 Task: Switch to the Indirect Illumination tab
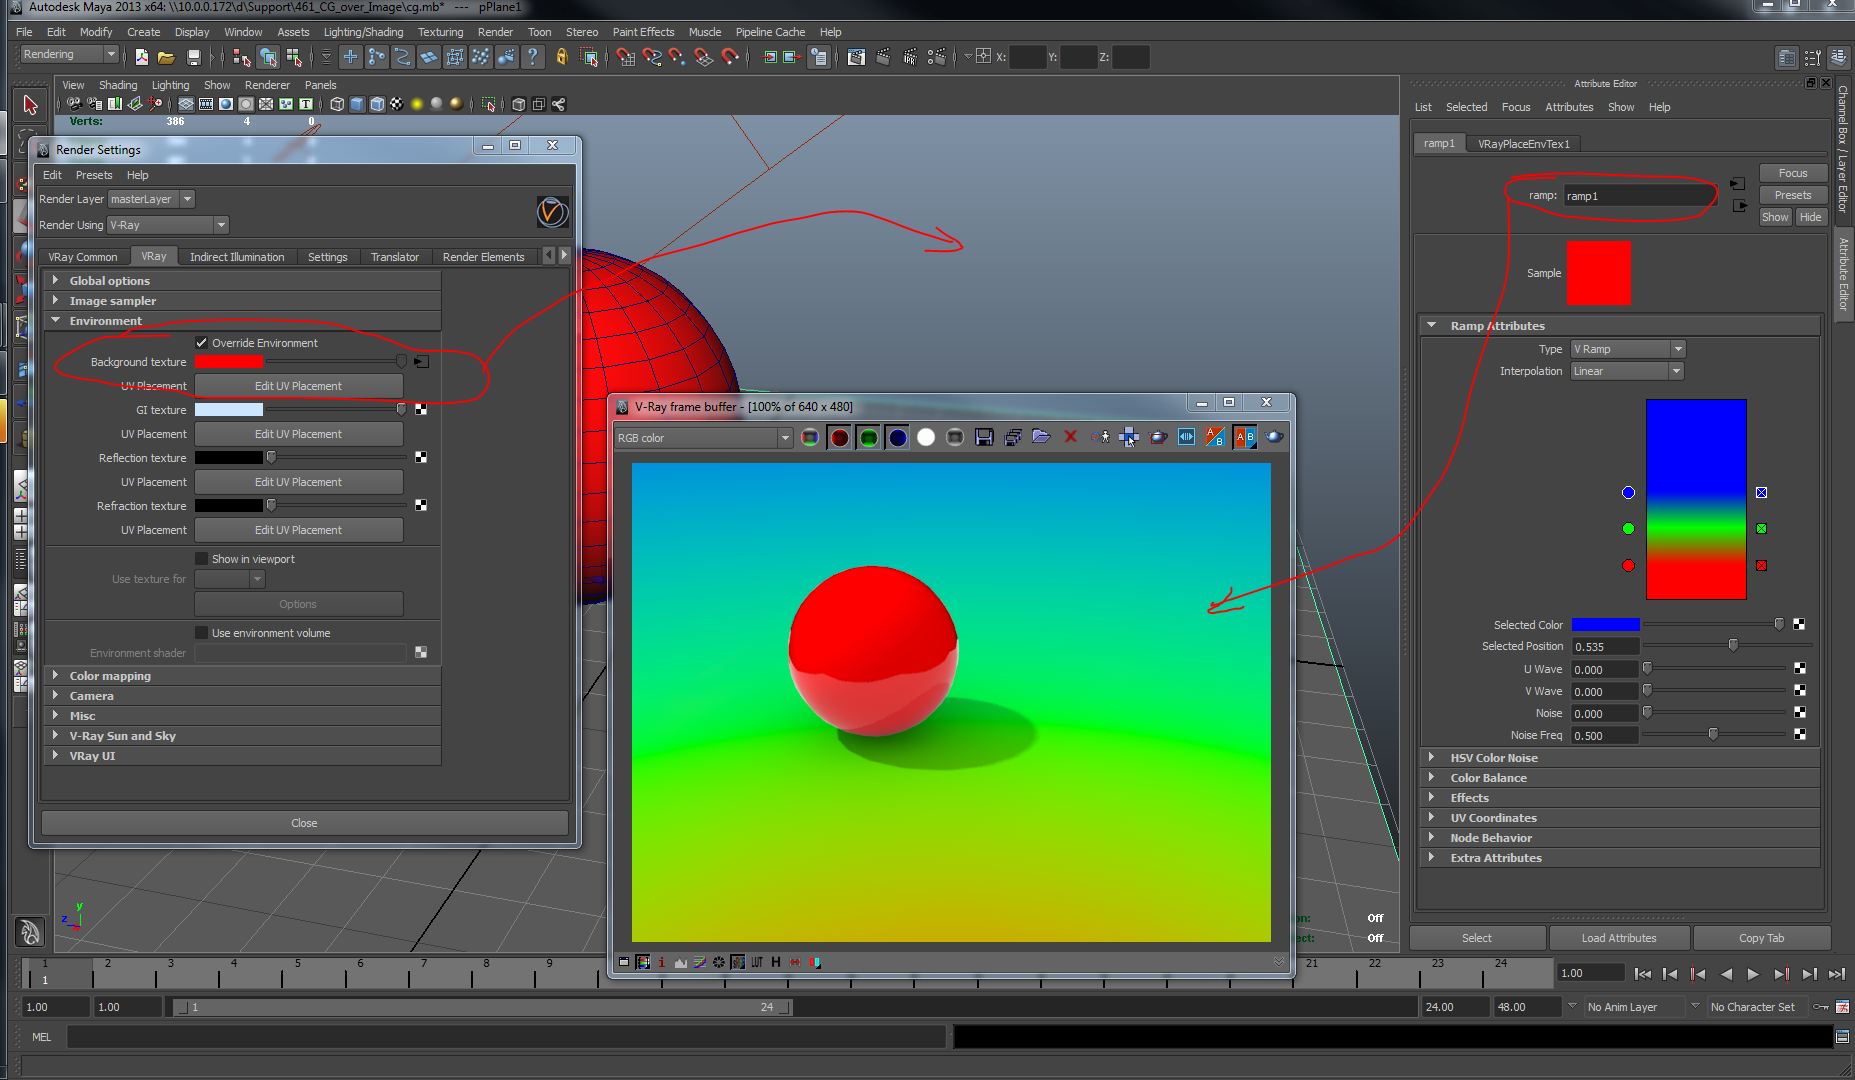point(237,257)
